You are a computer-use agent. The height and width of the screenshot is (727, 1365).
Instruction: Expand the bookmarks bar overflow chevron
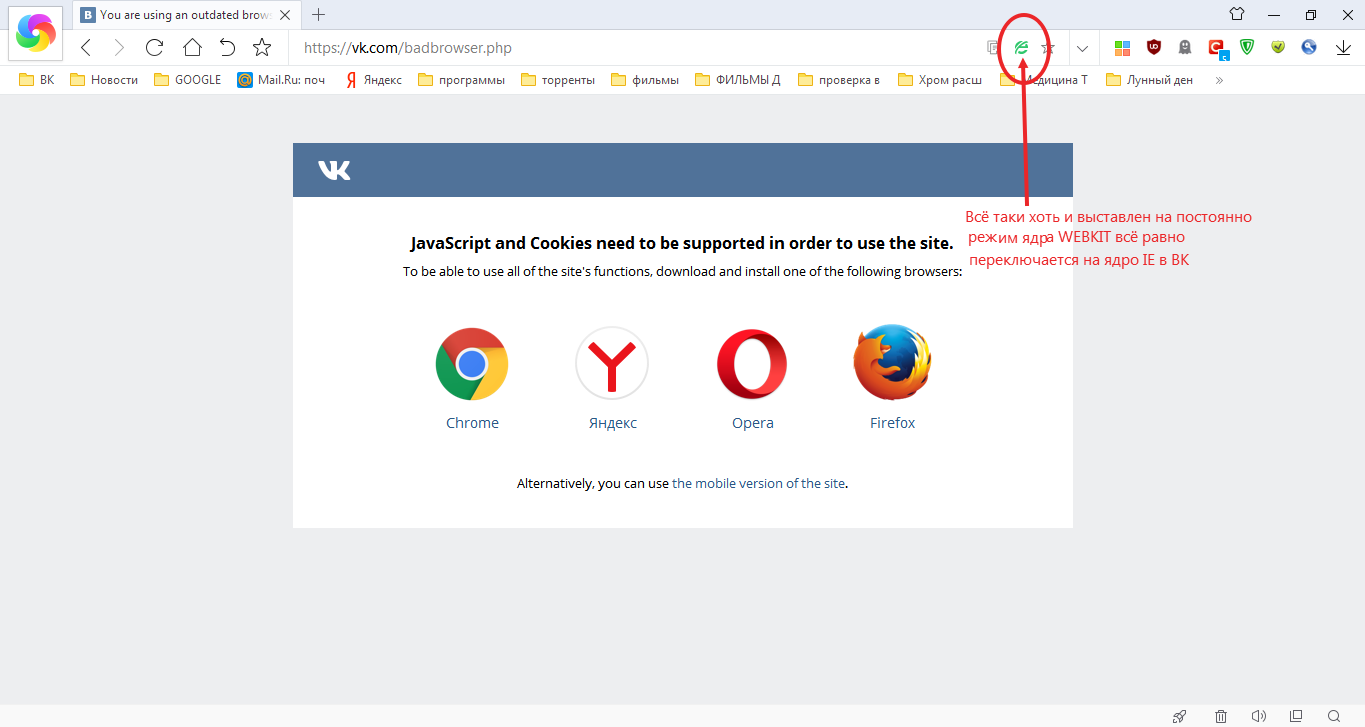pyautogui.click(x=1219, y=80)
